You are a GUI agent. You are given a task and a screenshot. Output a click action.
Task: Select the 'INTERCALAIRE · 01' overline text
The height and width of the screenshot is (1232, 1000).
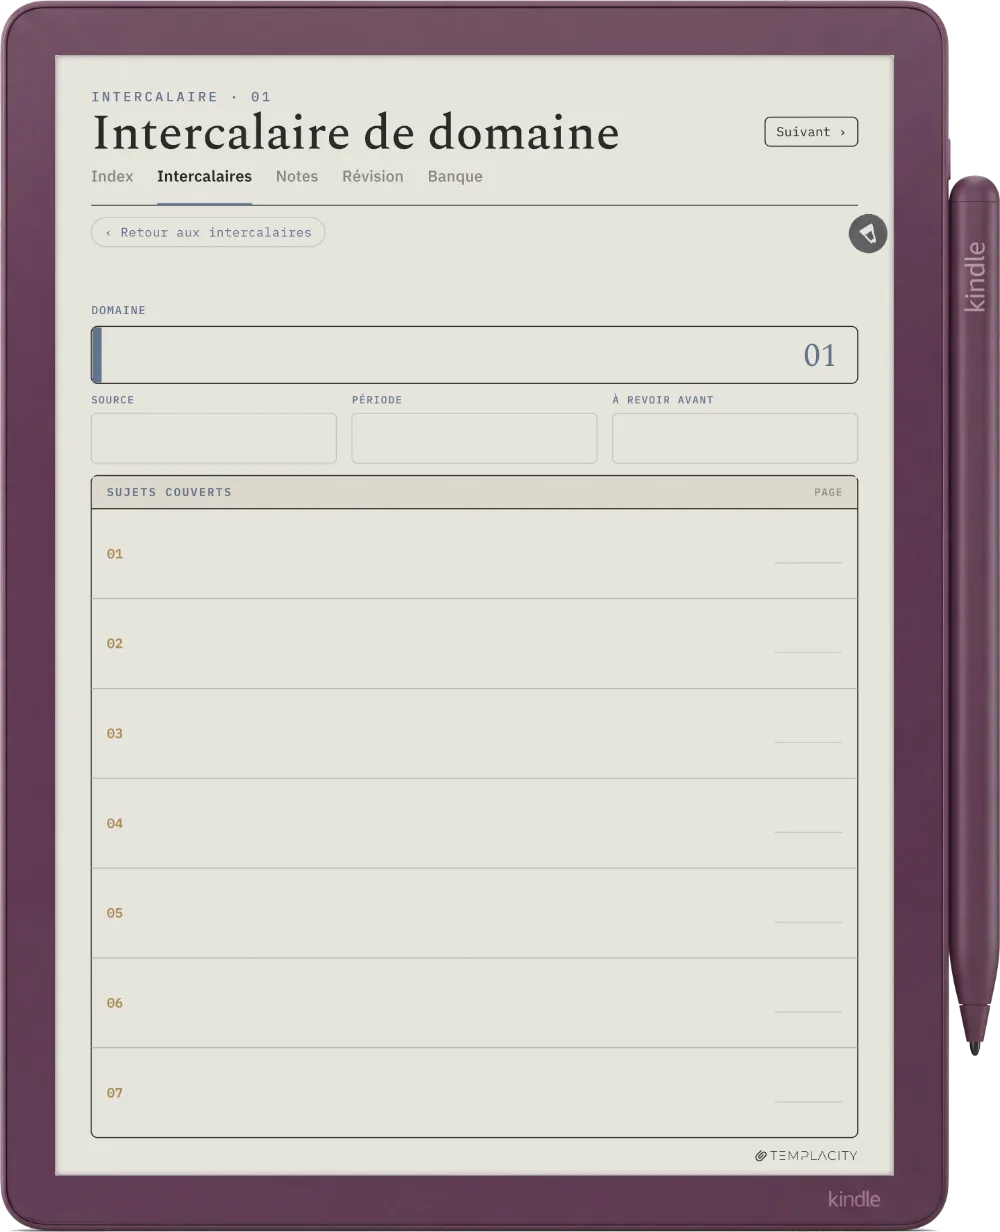pyautogui.click(x=181, y=97)
